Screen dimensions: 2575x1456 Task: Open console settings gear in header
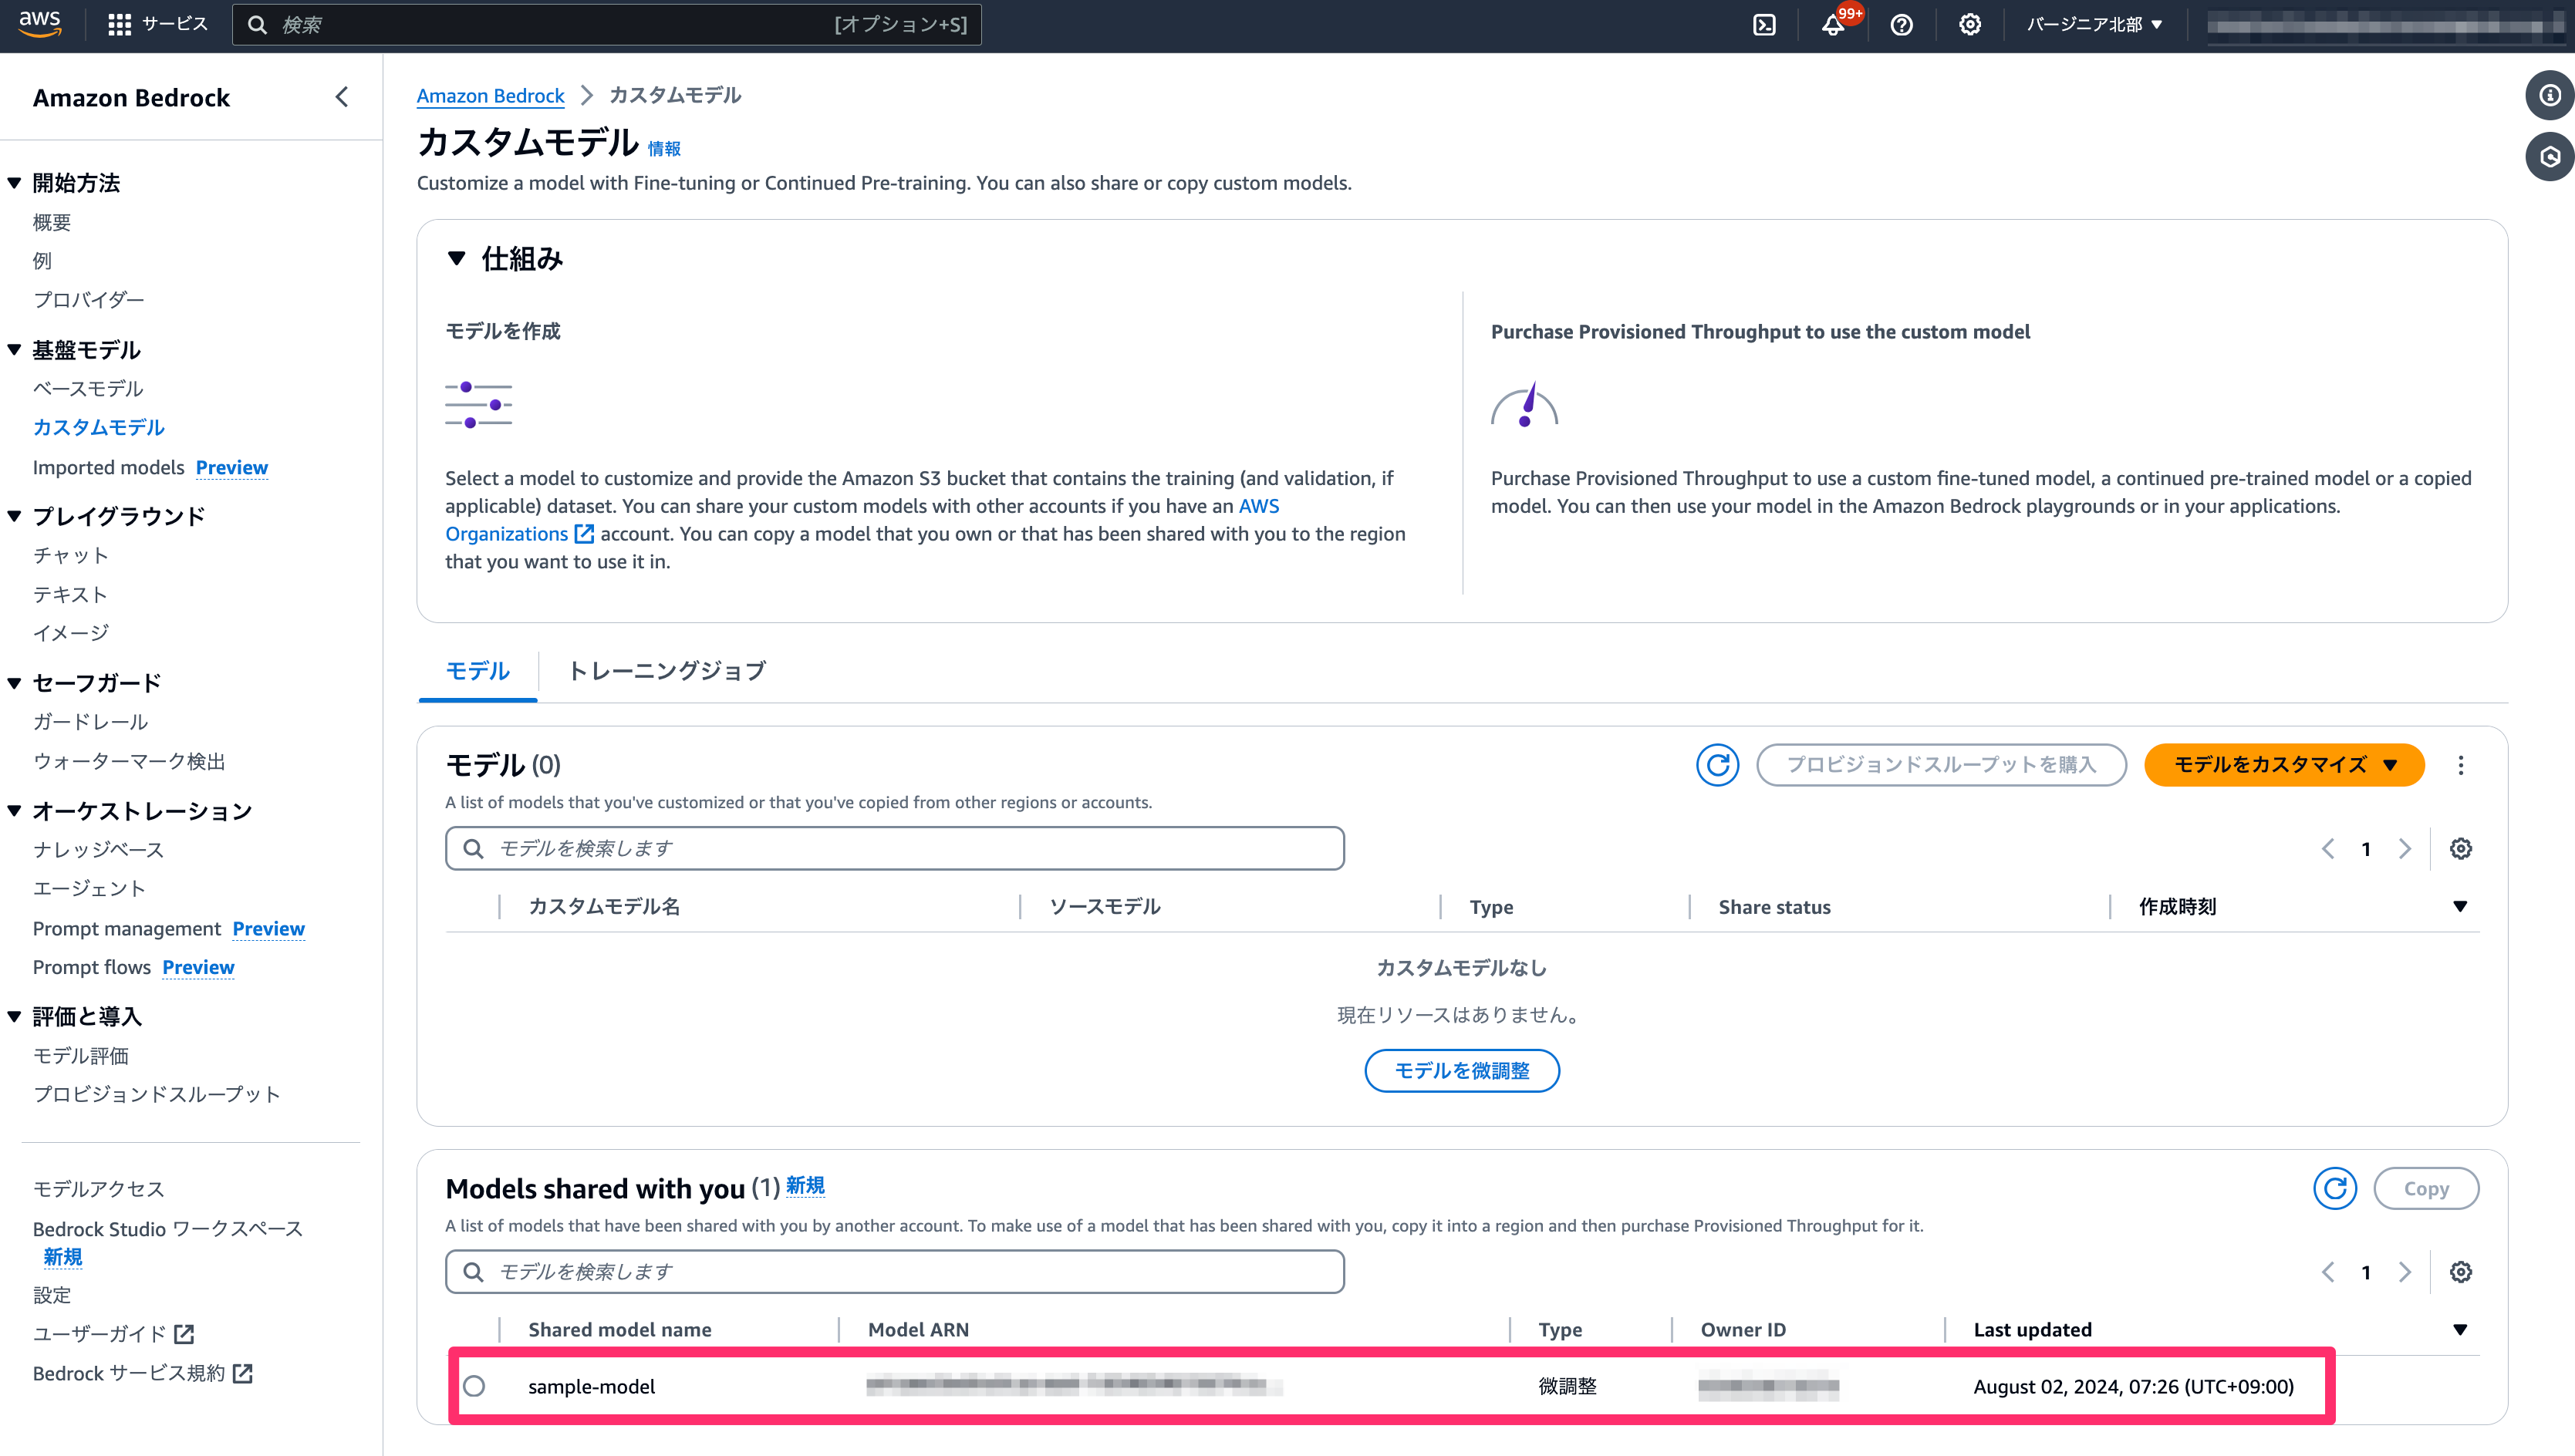pos(1969,25)
